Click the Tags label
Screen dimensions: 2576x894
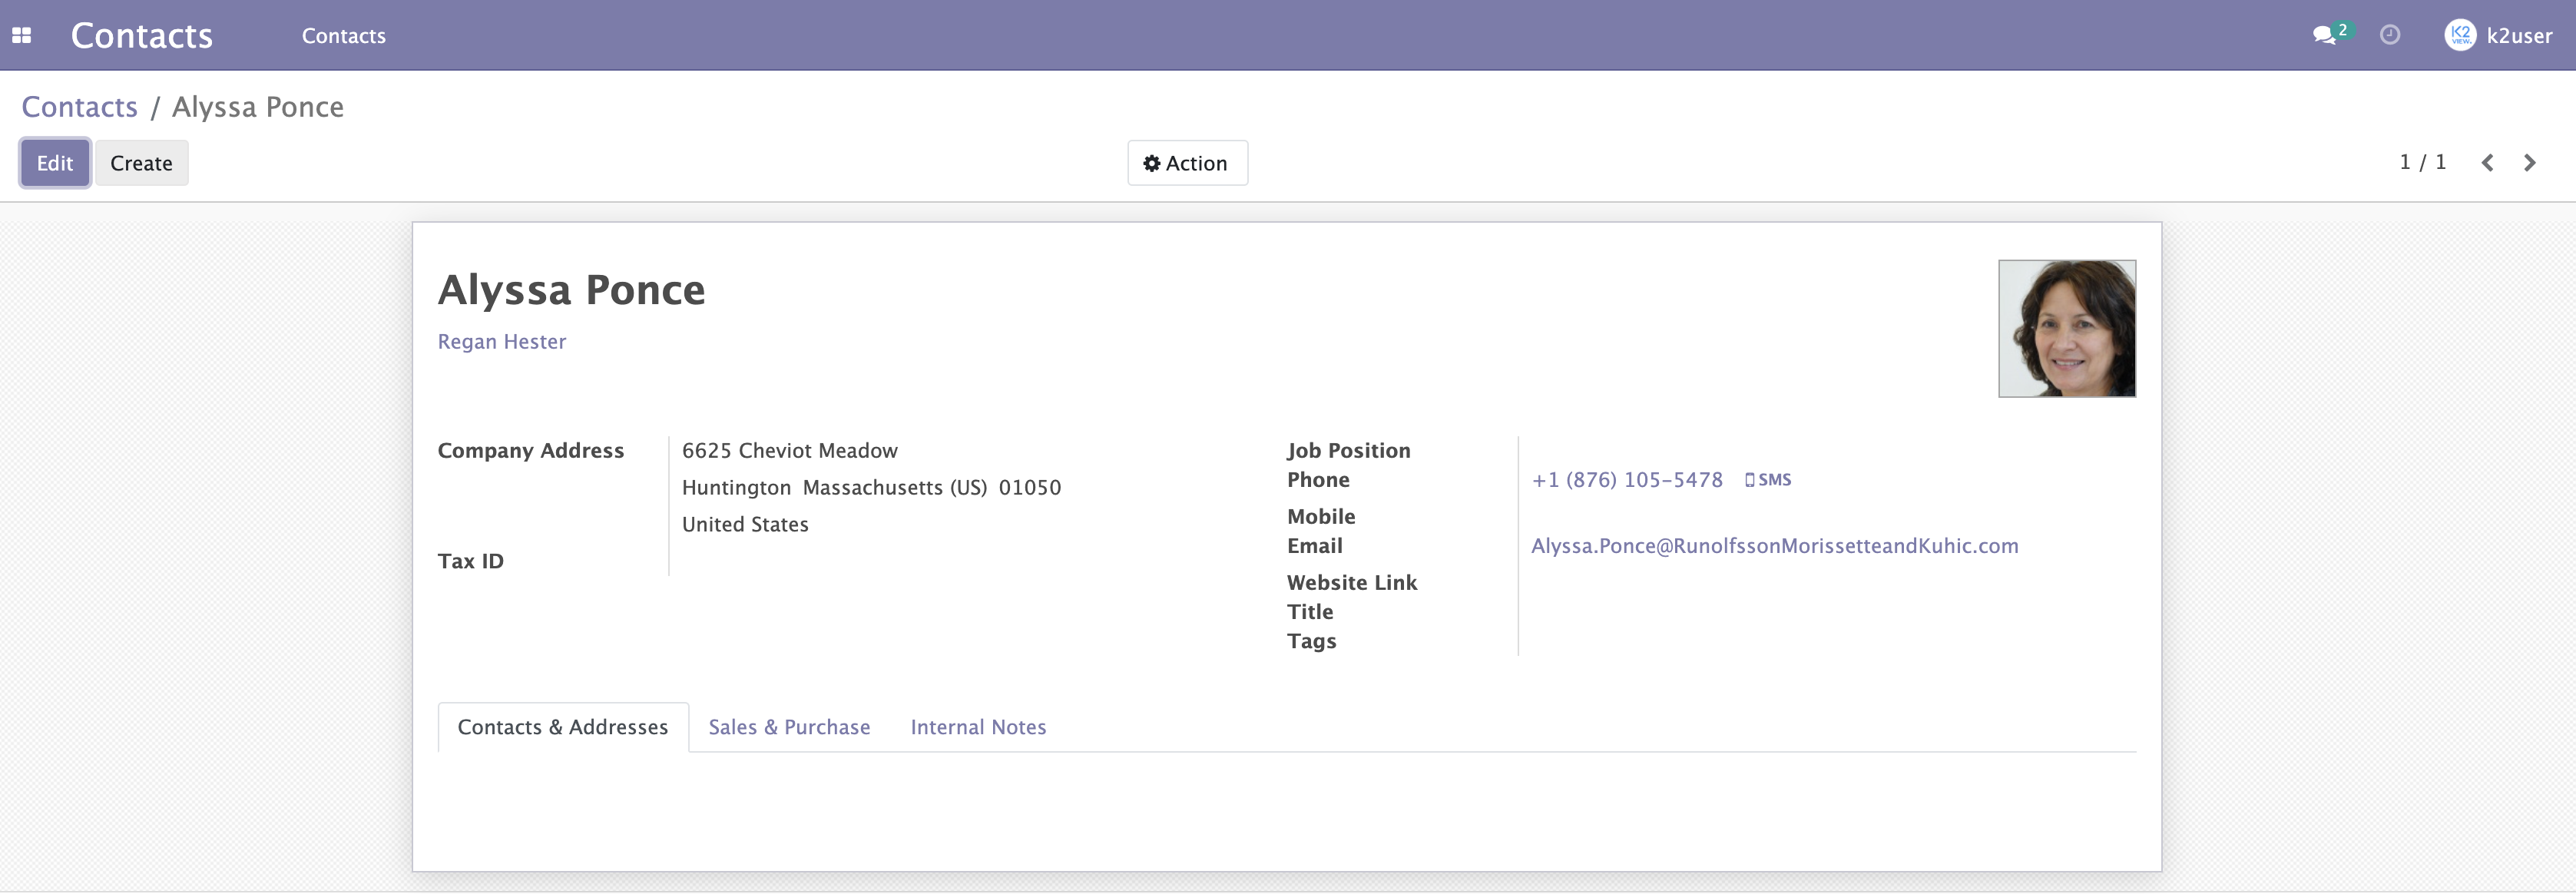click(1311, 642)
